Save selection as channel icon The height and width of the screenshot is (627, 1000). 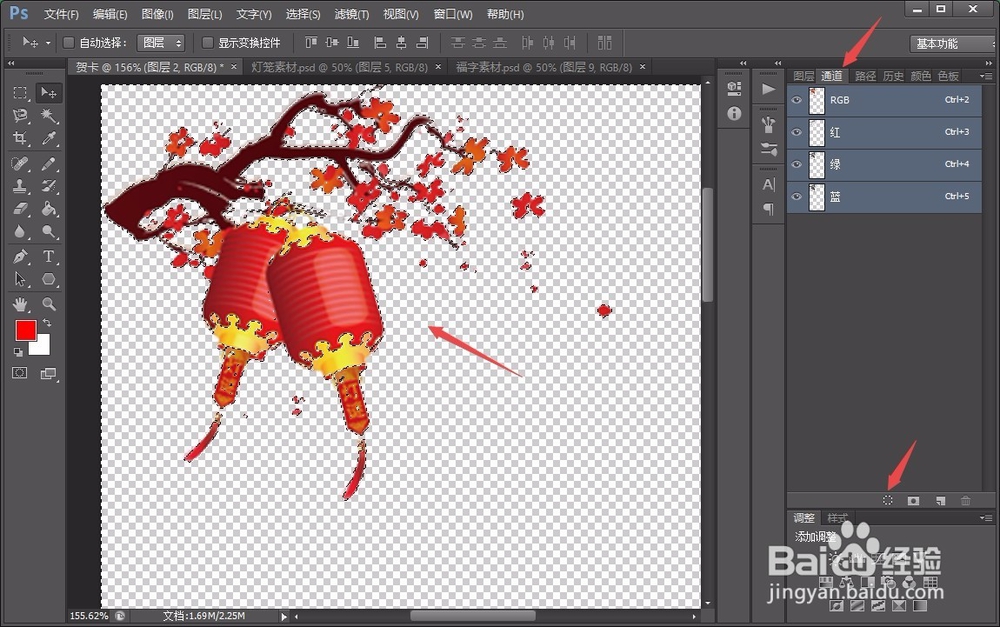pos(913,500)
